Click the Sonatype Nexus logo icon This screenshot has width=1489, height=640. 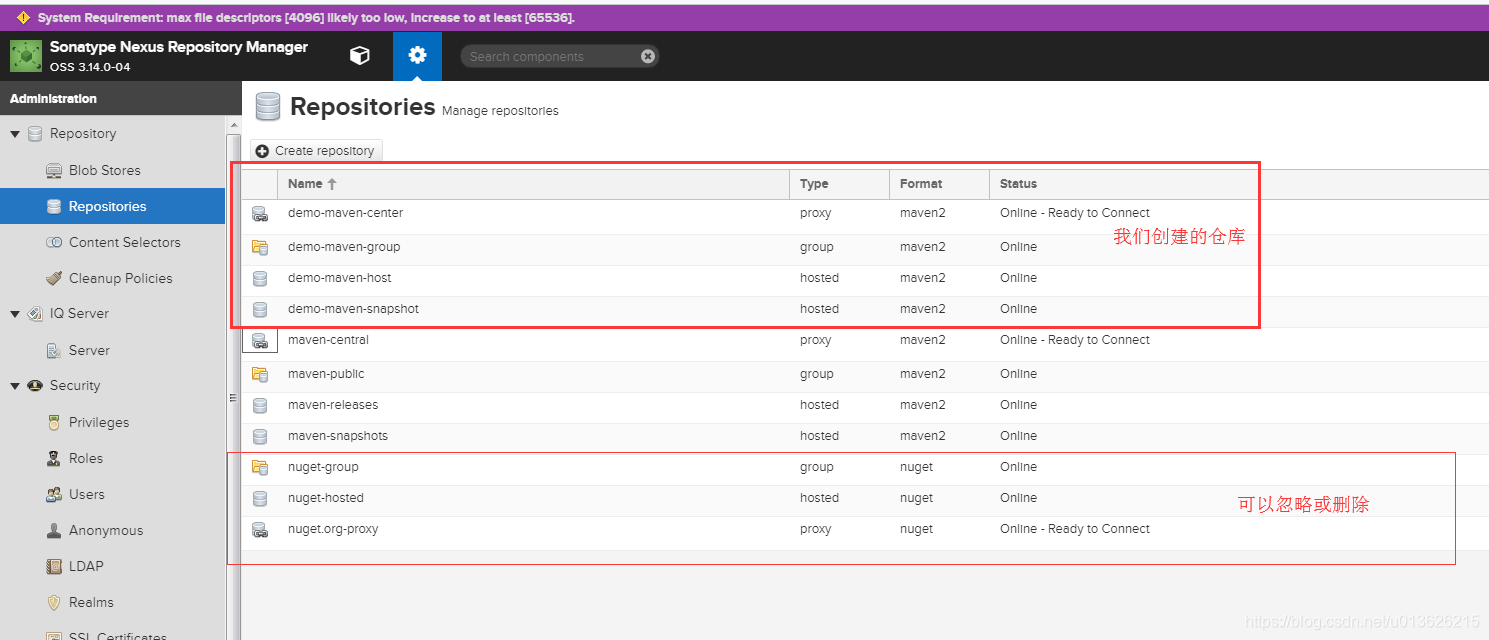[x=26, y=56]
